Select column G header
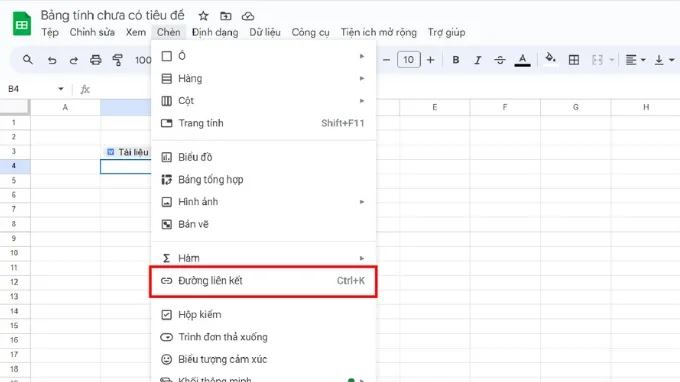The image size is (680, 382). [575, 107]
